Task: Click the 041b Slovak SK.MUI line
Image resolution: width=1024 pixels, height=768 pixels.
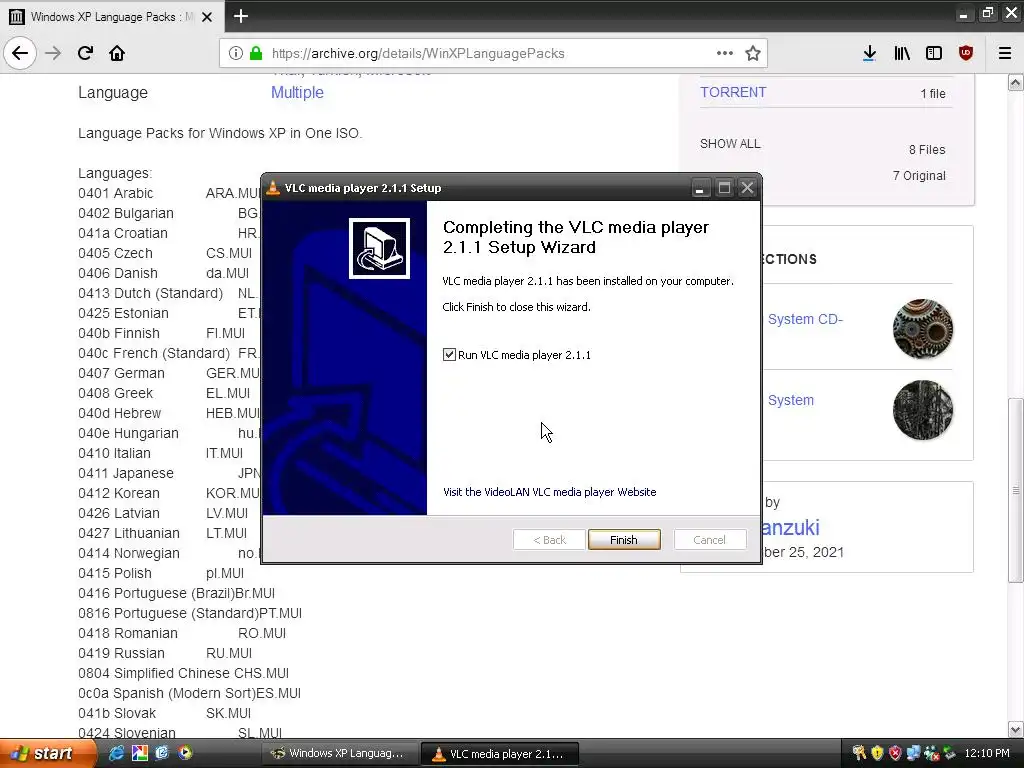Action: (165, 713)
